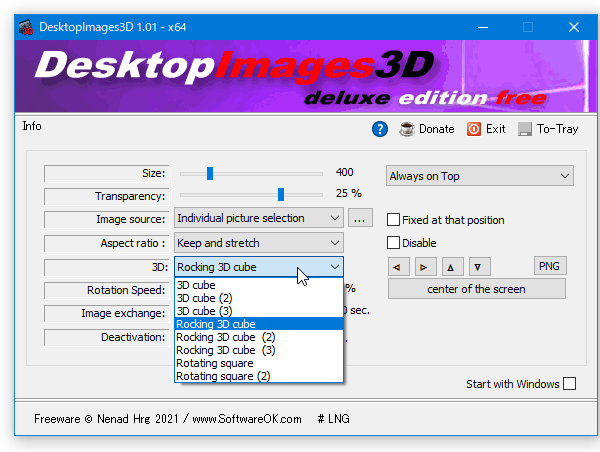Close the DesktopImages3D window
Image resolution: width=600 pixels, height=452 pixels.
tap(574, 27)
